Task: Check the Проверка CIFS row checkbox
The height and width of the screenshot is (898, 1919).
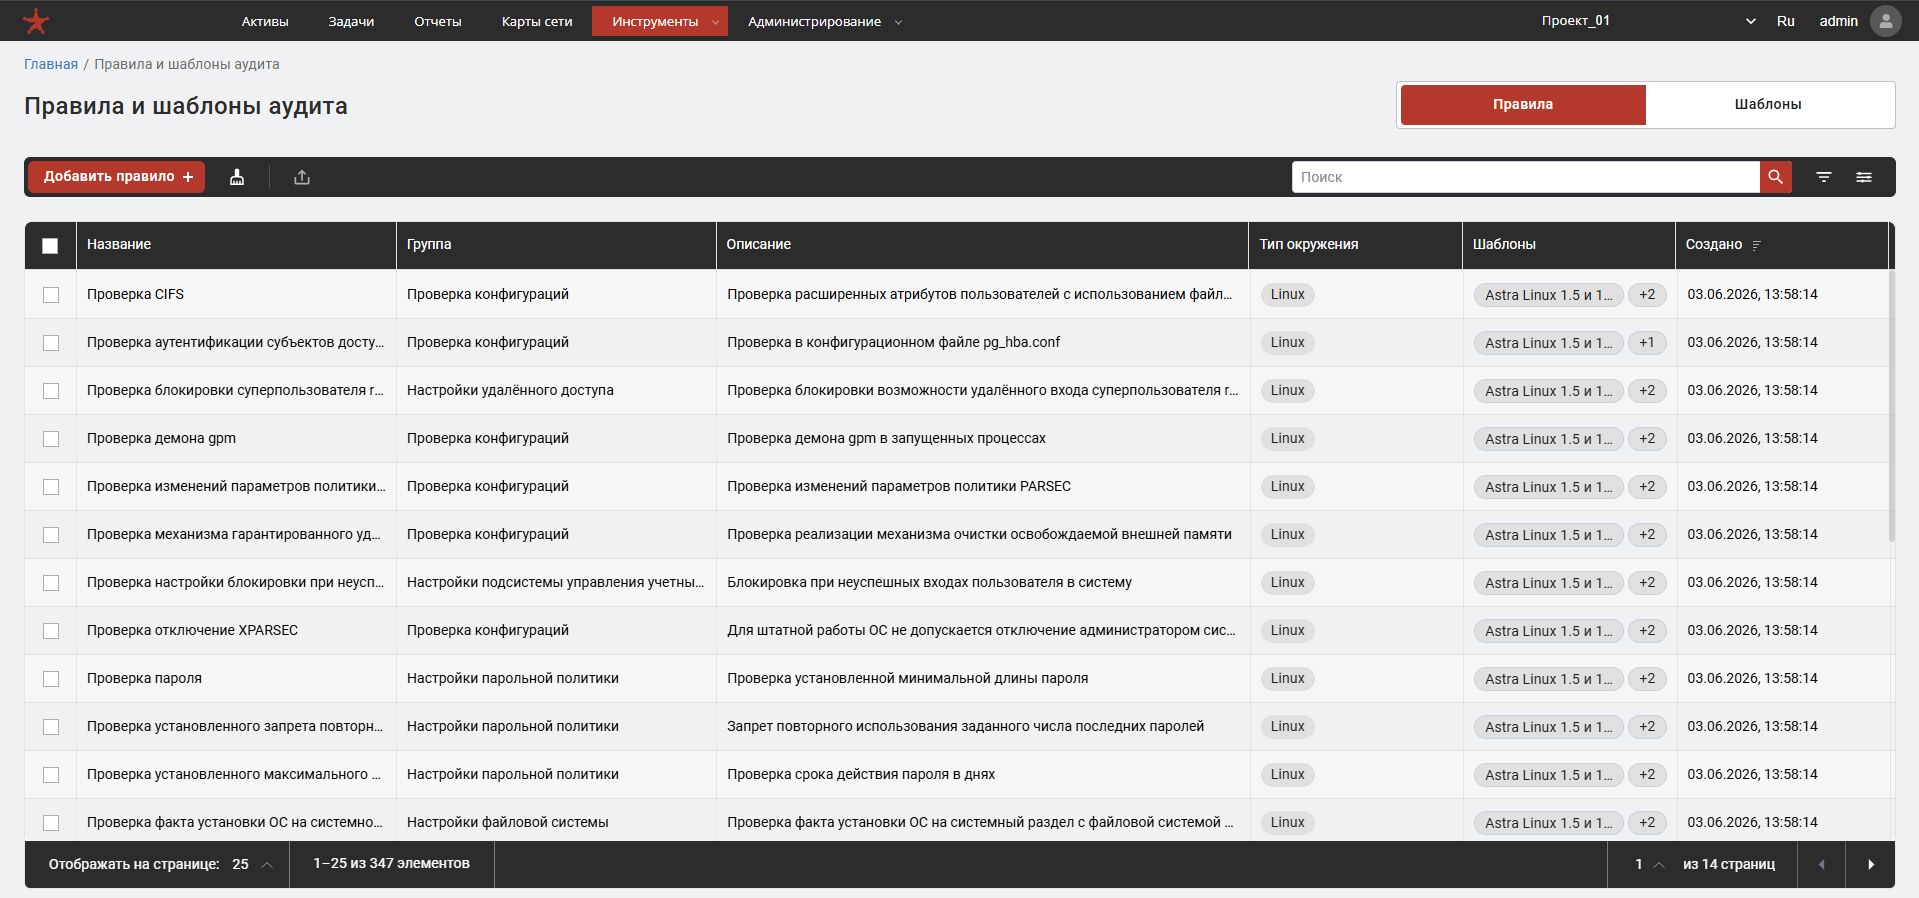Action: [51, 295]
